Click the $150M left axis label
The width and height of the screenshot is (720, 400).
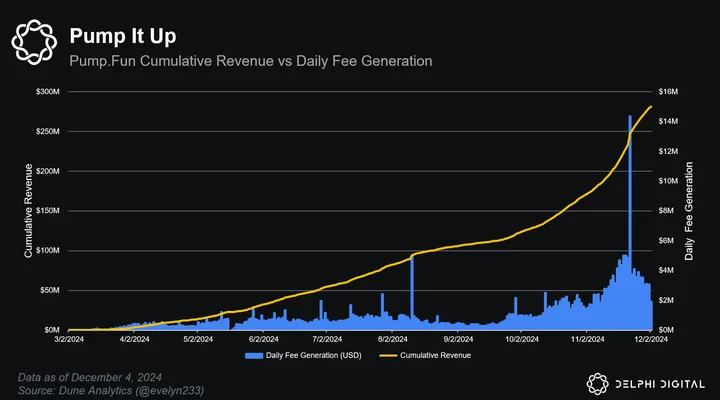pyautogui.click(x=48, y=211)
